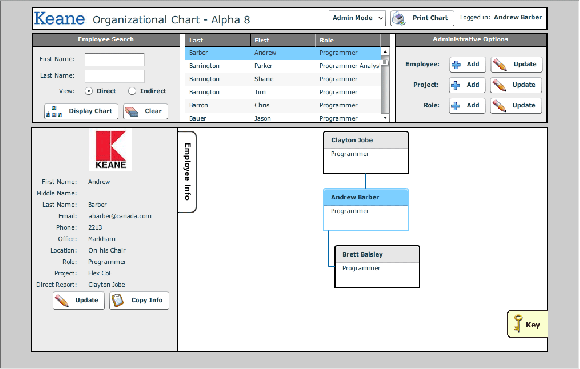Open the Key tab
580x369 pixels.
point(527,324)
